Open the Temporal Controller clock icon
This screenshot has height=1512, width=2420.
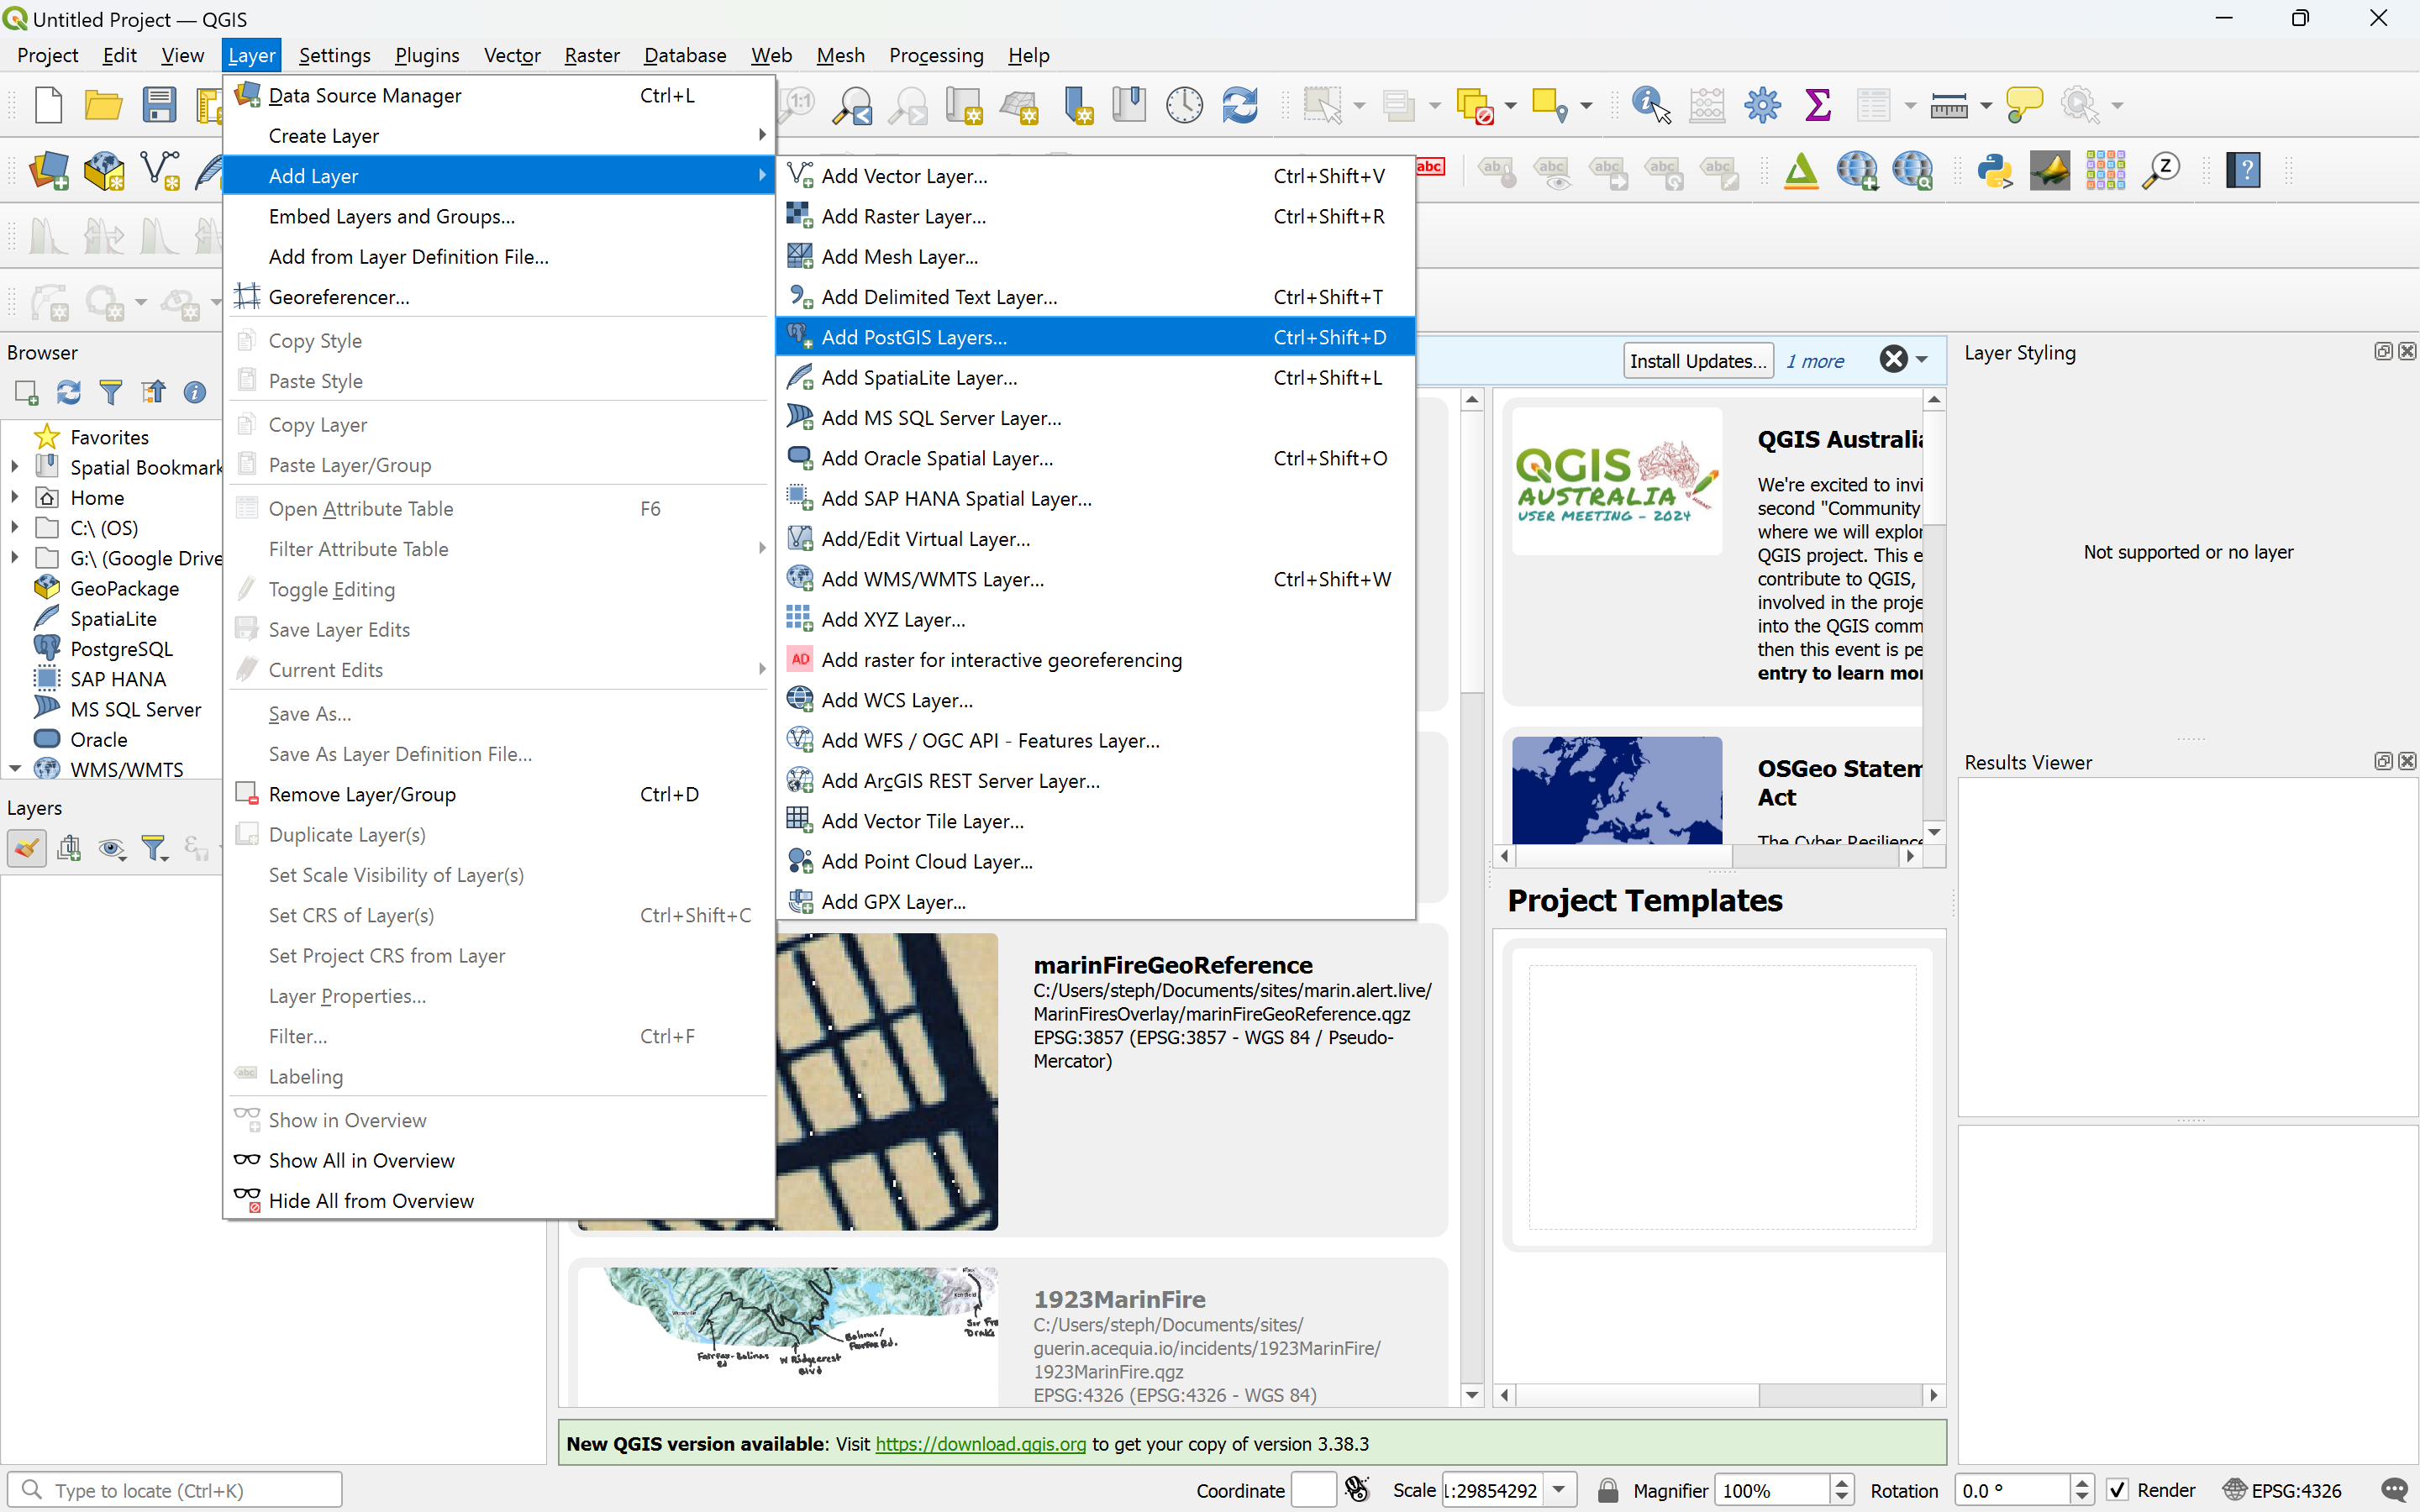pyautogui.click(x=1184, y=105)
